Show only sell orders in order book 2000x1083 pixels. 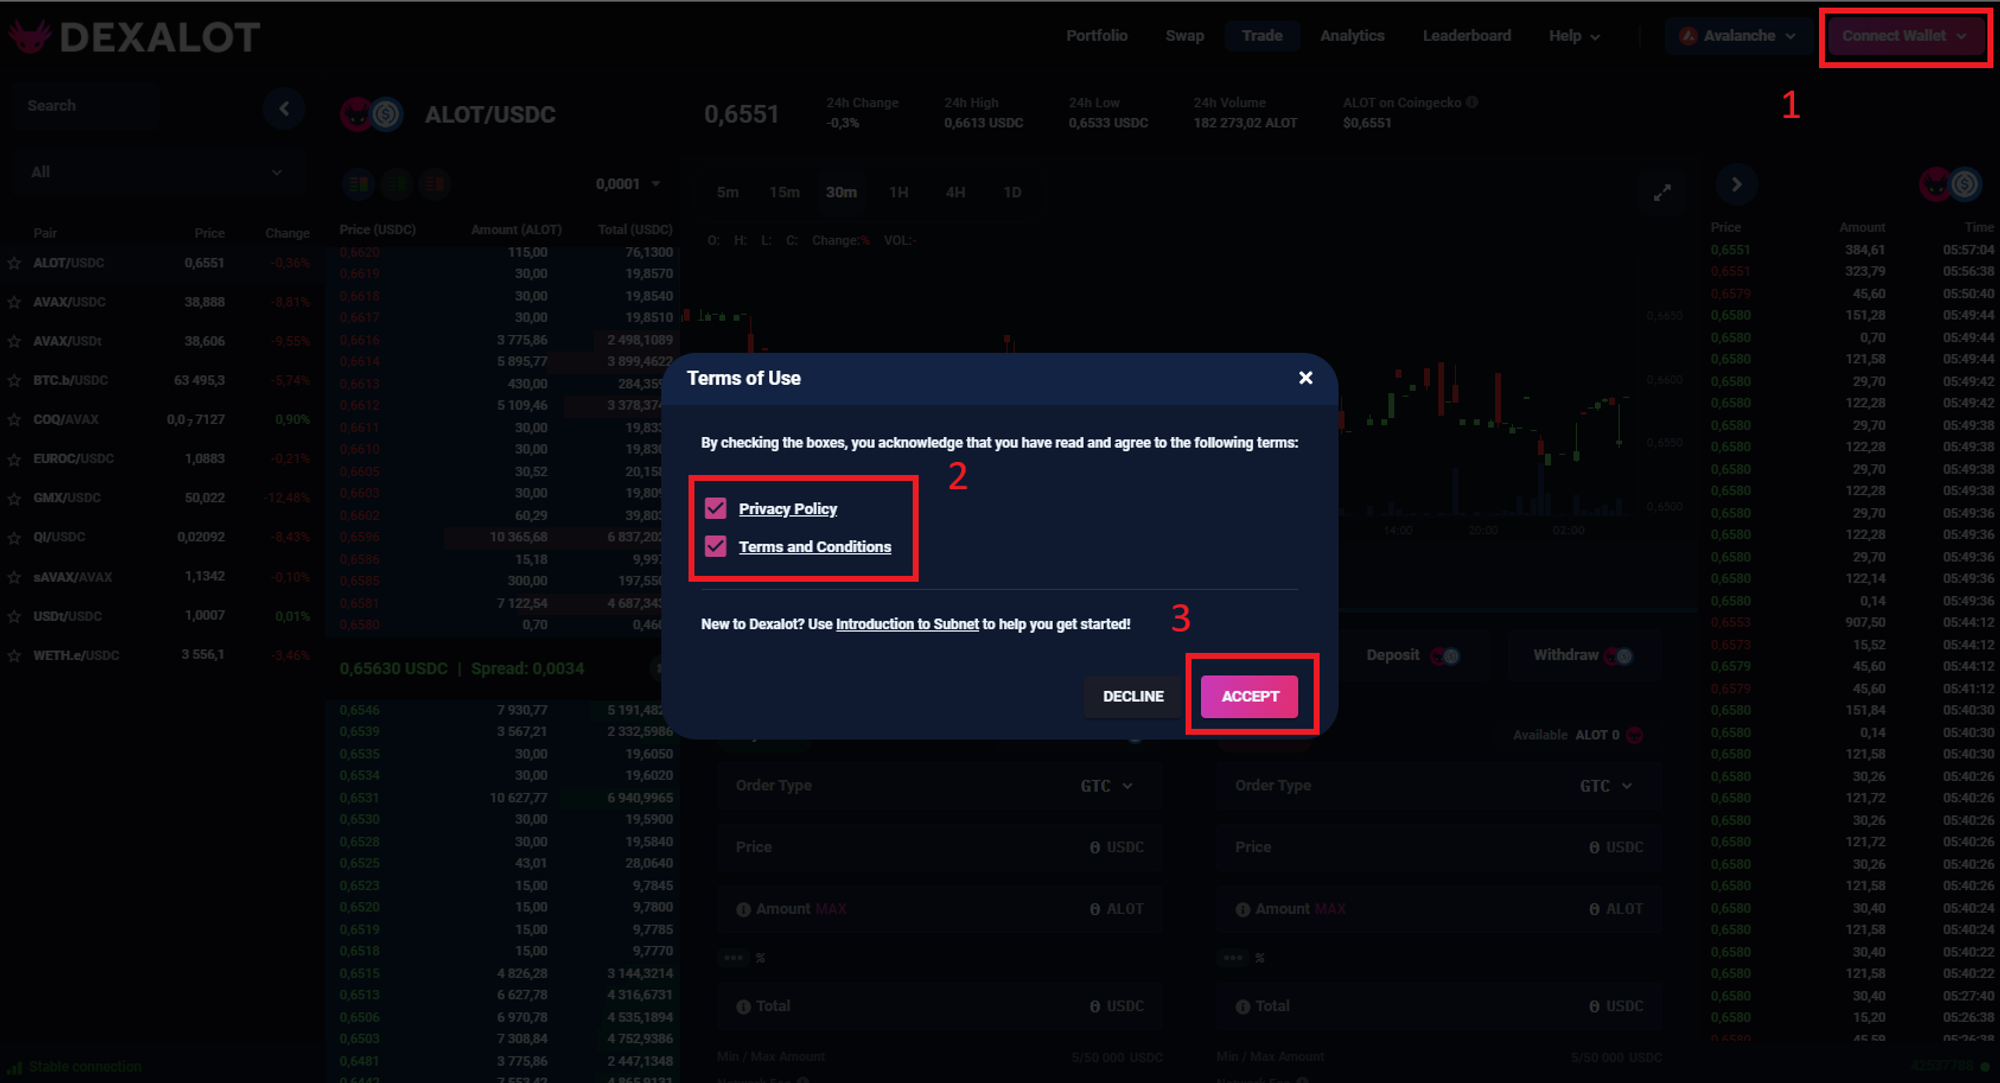click(x=434, y=184)
